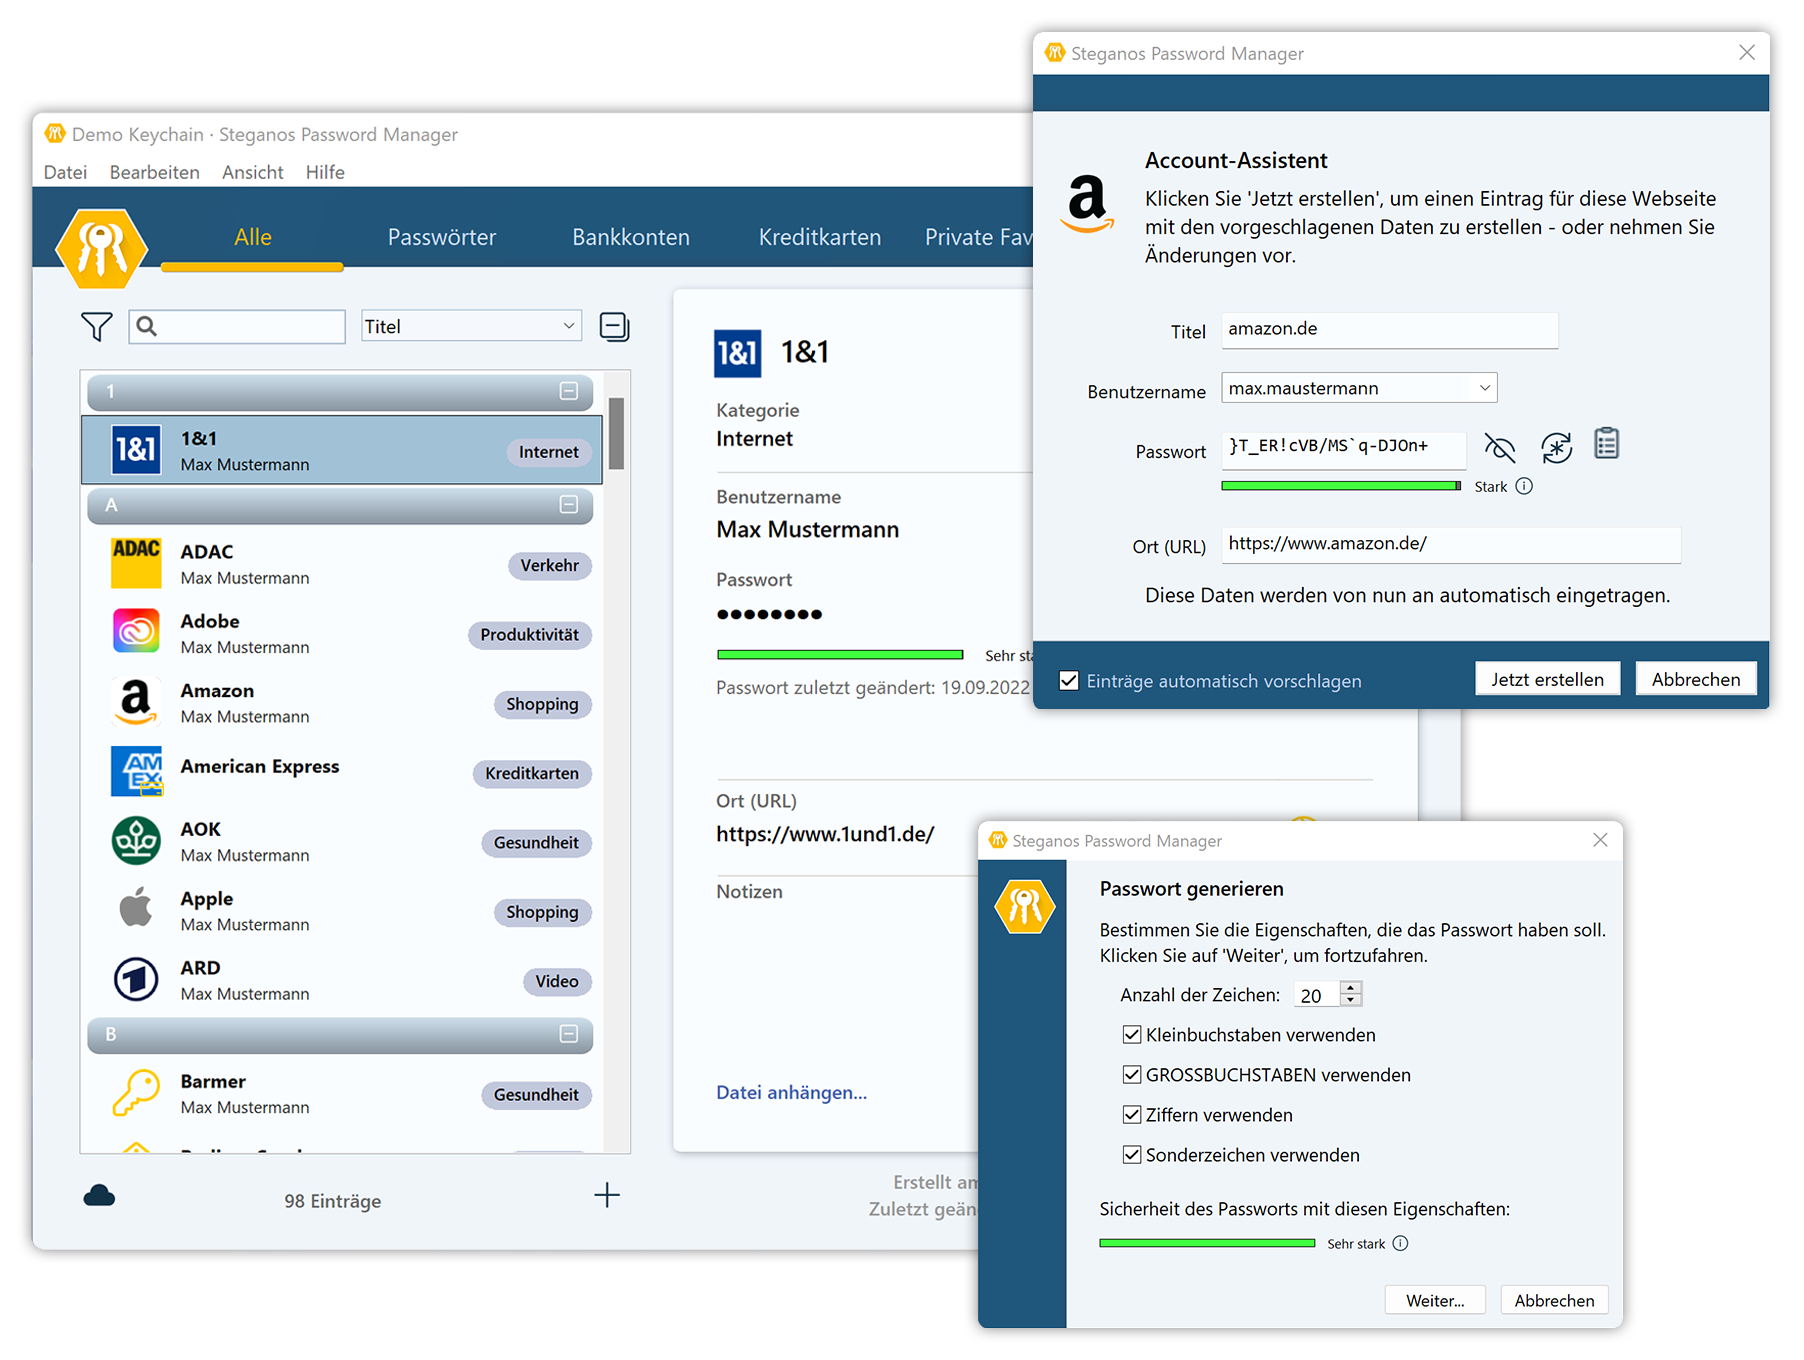Viewport: 1804px width, 1360px height.
Task: Open the Titel sort dropdown
Action: [x=471, y=326]
